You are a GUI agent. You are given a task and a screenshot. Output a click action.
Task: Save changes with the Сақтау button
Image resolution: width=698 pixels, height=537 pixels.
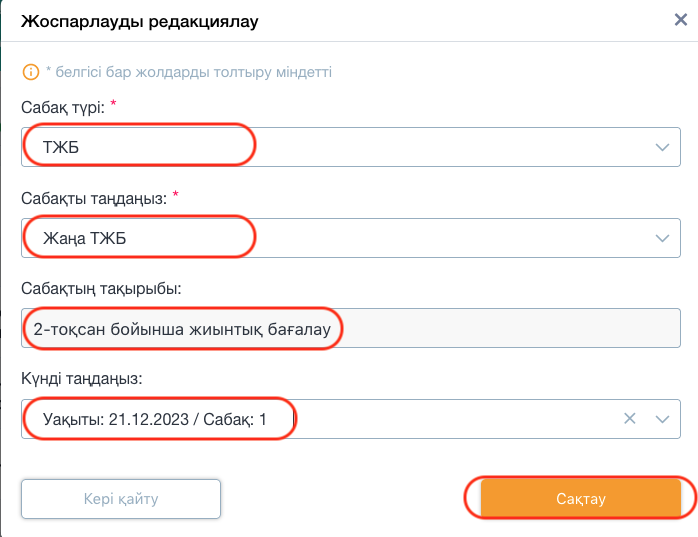[x=580, y=498]
